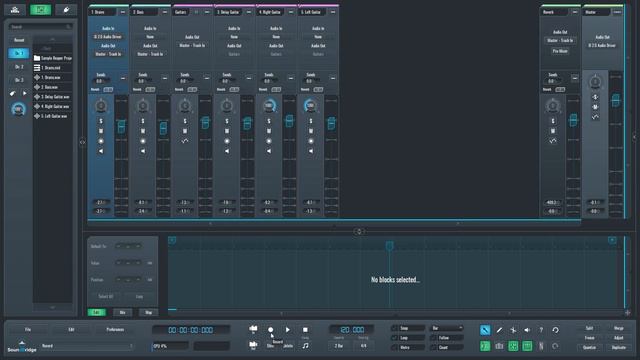Viewport: 640px width, 360px height.
Task: Click the automation icon on Reverb channel
Action: pyautogui.click(x=553, y=141)
